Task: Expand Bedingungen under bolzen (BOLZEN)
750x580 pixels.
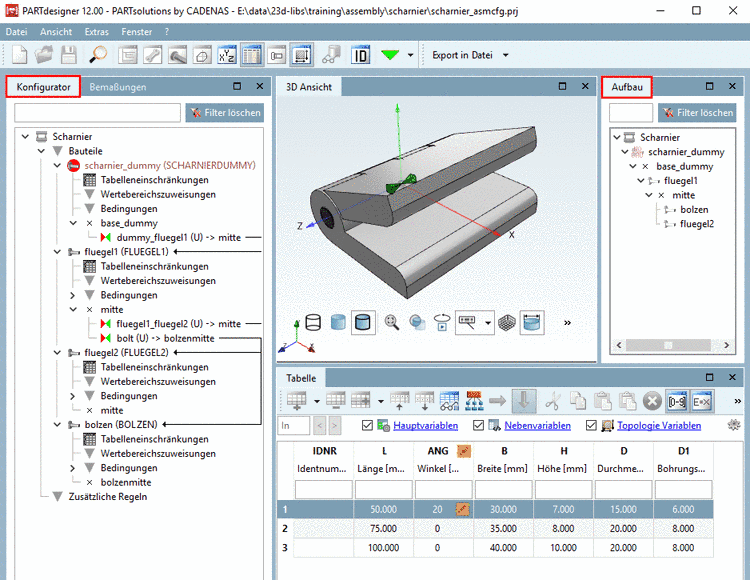Action: coord(72,468)
